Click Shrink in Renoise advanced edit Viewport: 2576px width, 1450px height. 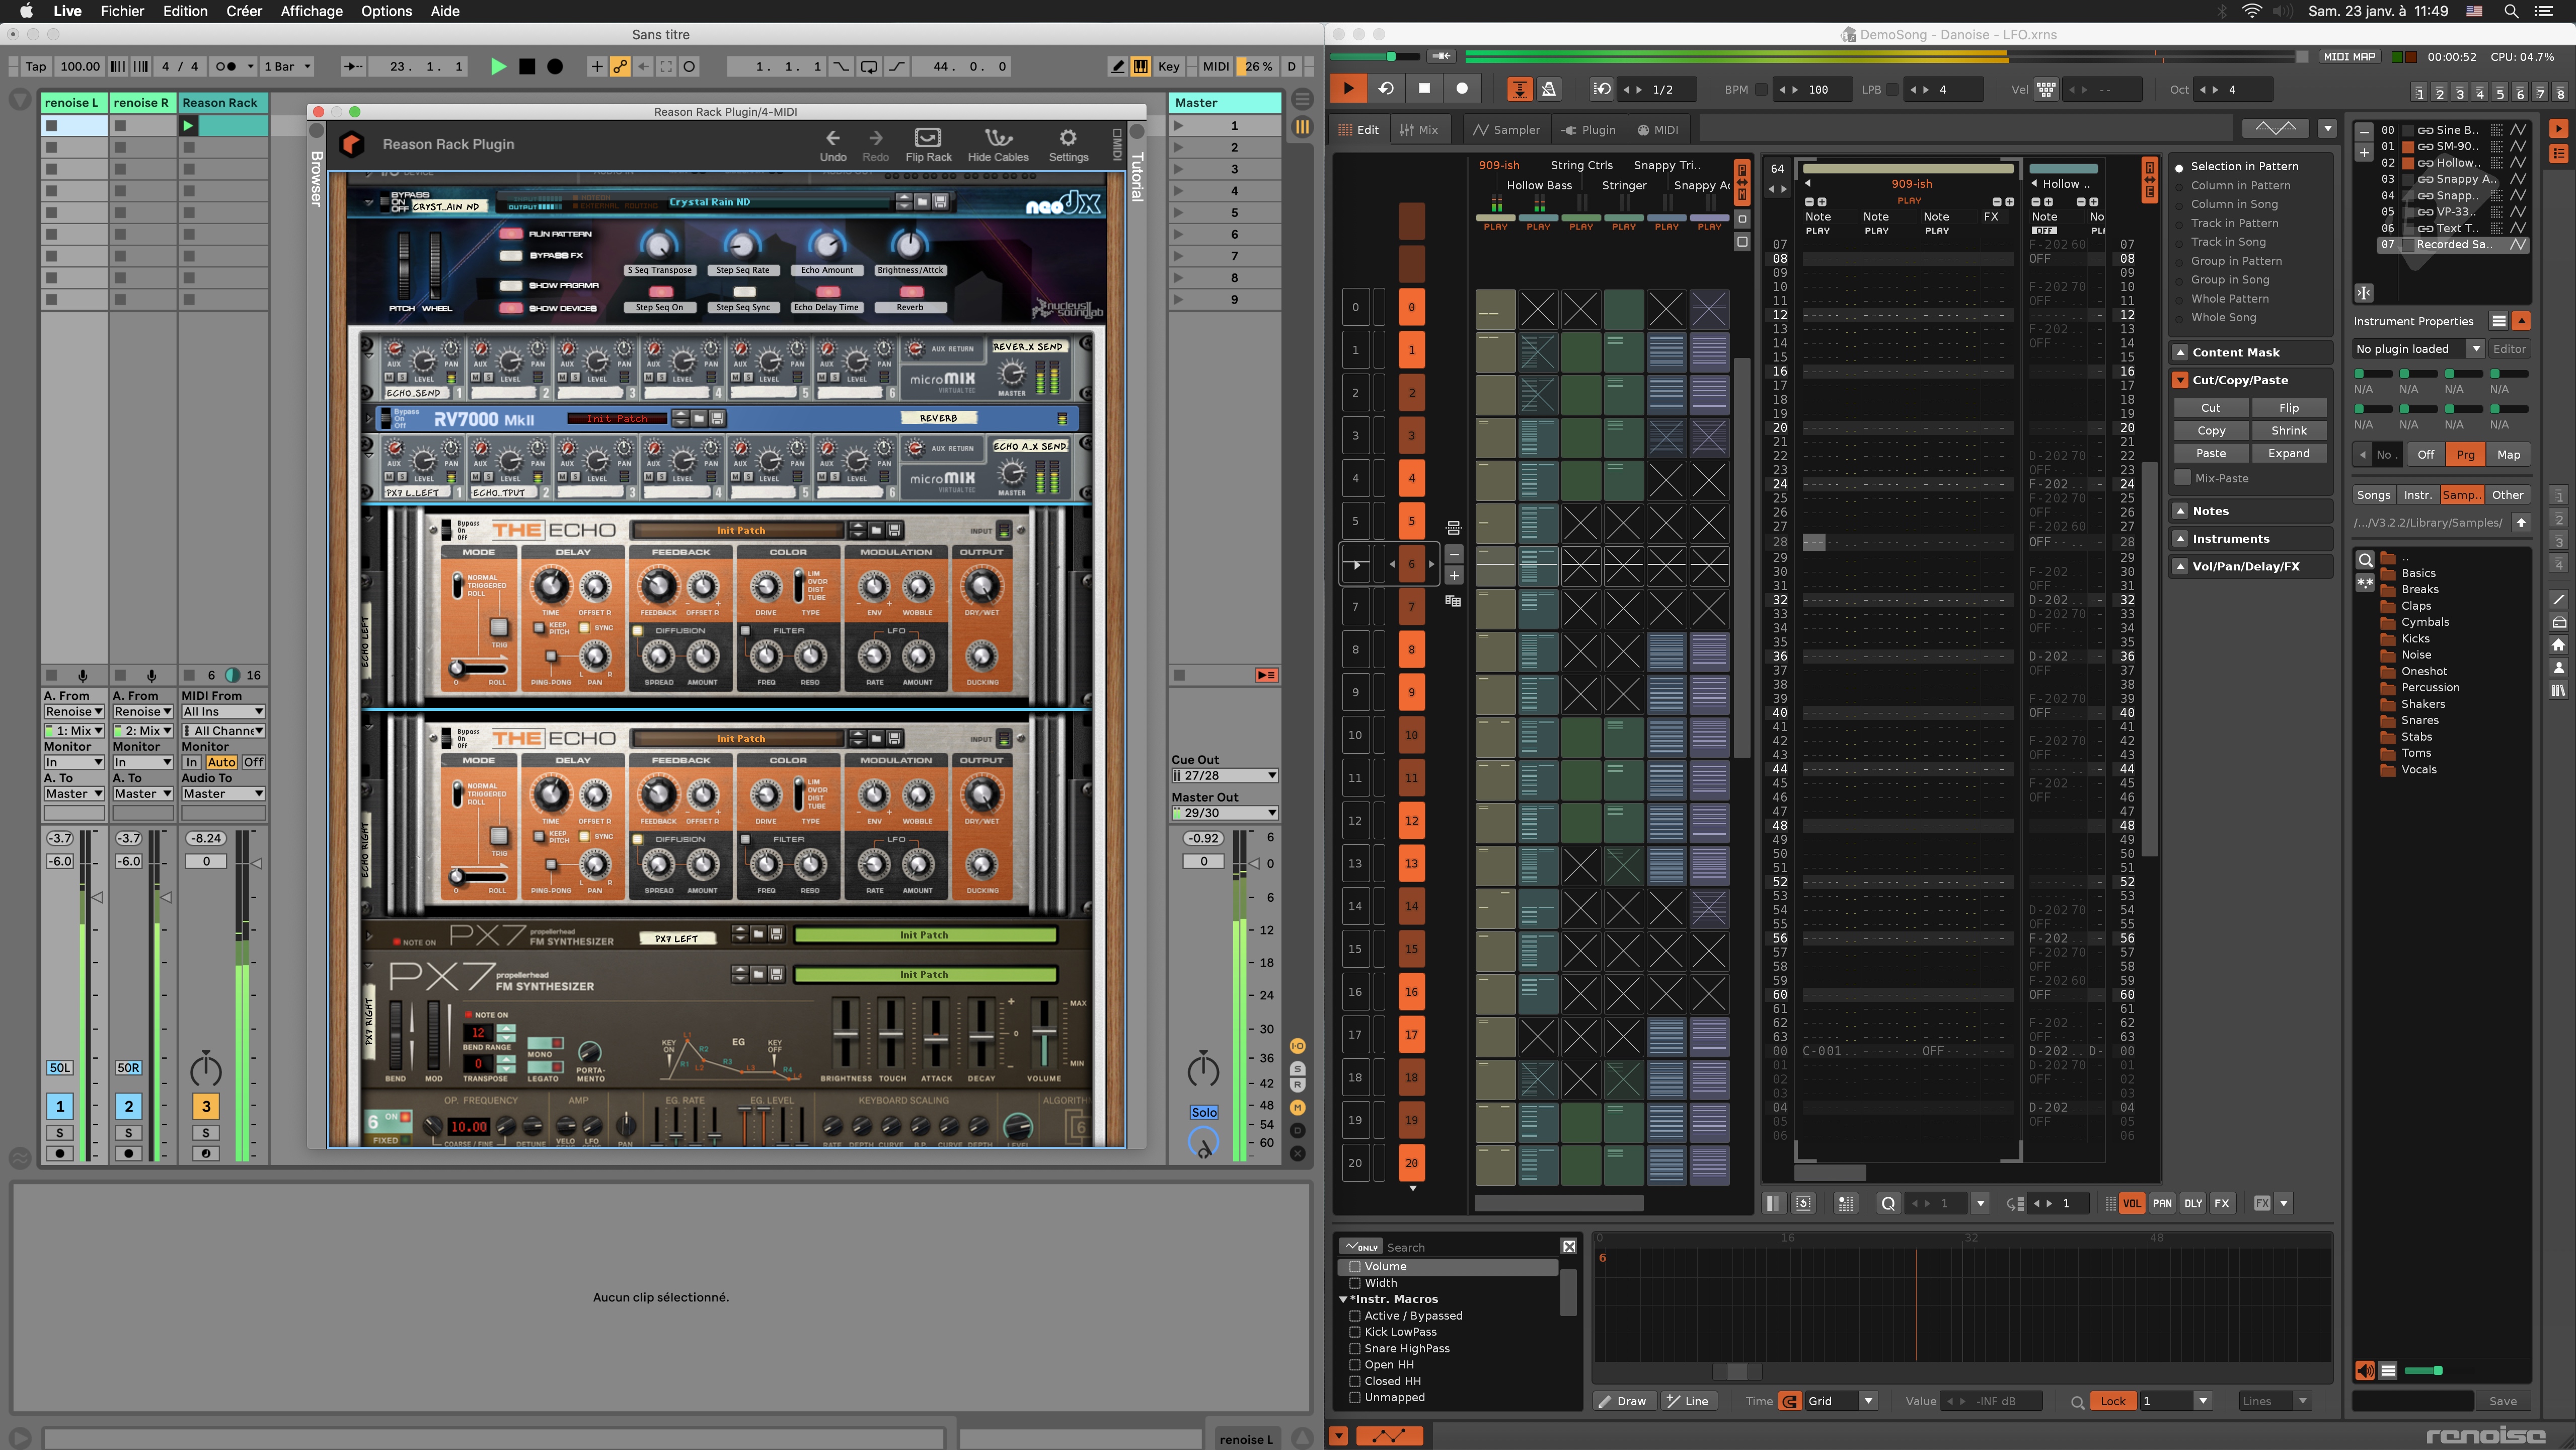(x=2289, y=431)
